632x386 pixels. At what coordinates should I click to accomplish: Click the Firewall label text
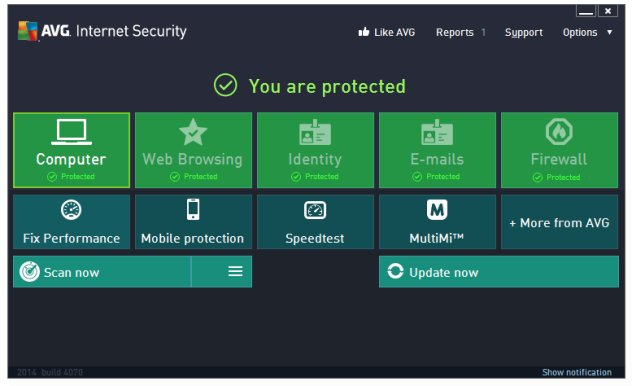point(559,159)
